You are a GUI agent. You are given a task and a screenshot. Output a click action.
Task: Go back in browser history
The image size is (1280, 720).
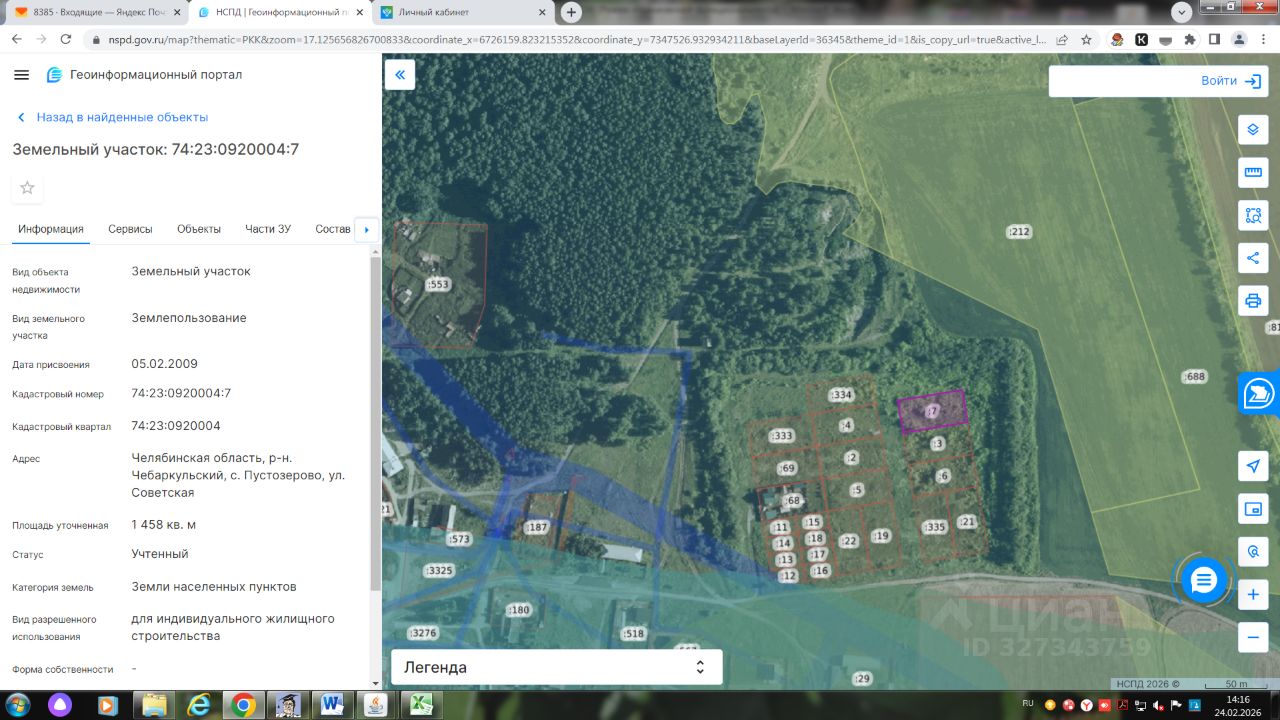(x=16, y=39)
